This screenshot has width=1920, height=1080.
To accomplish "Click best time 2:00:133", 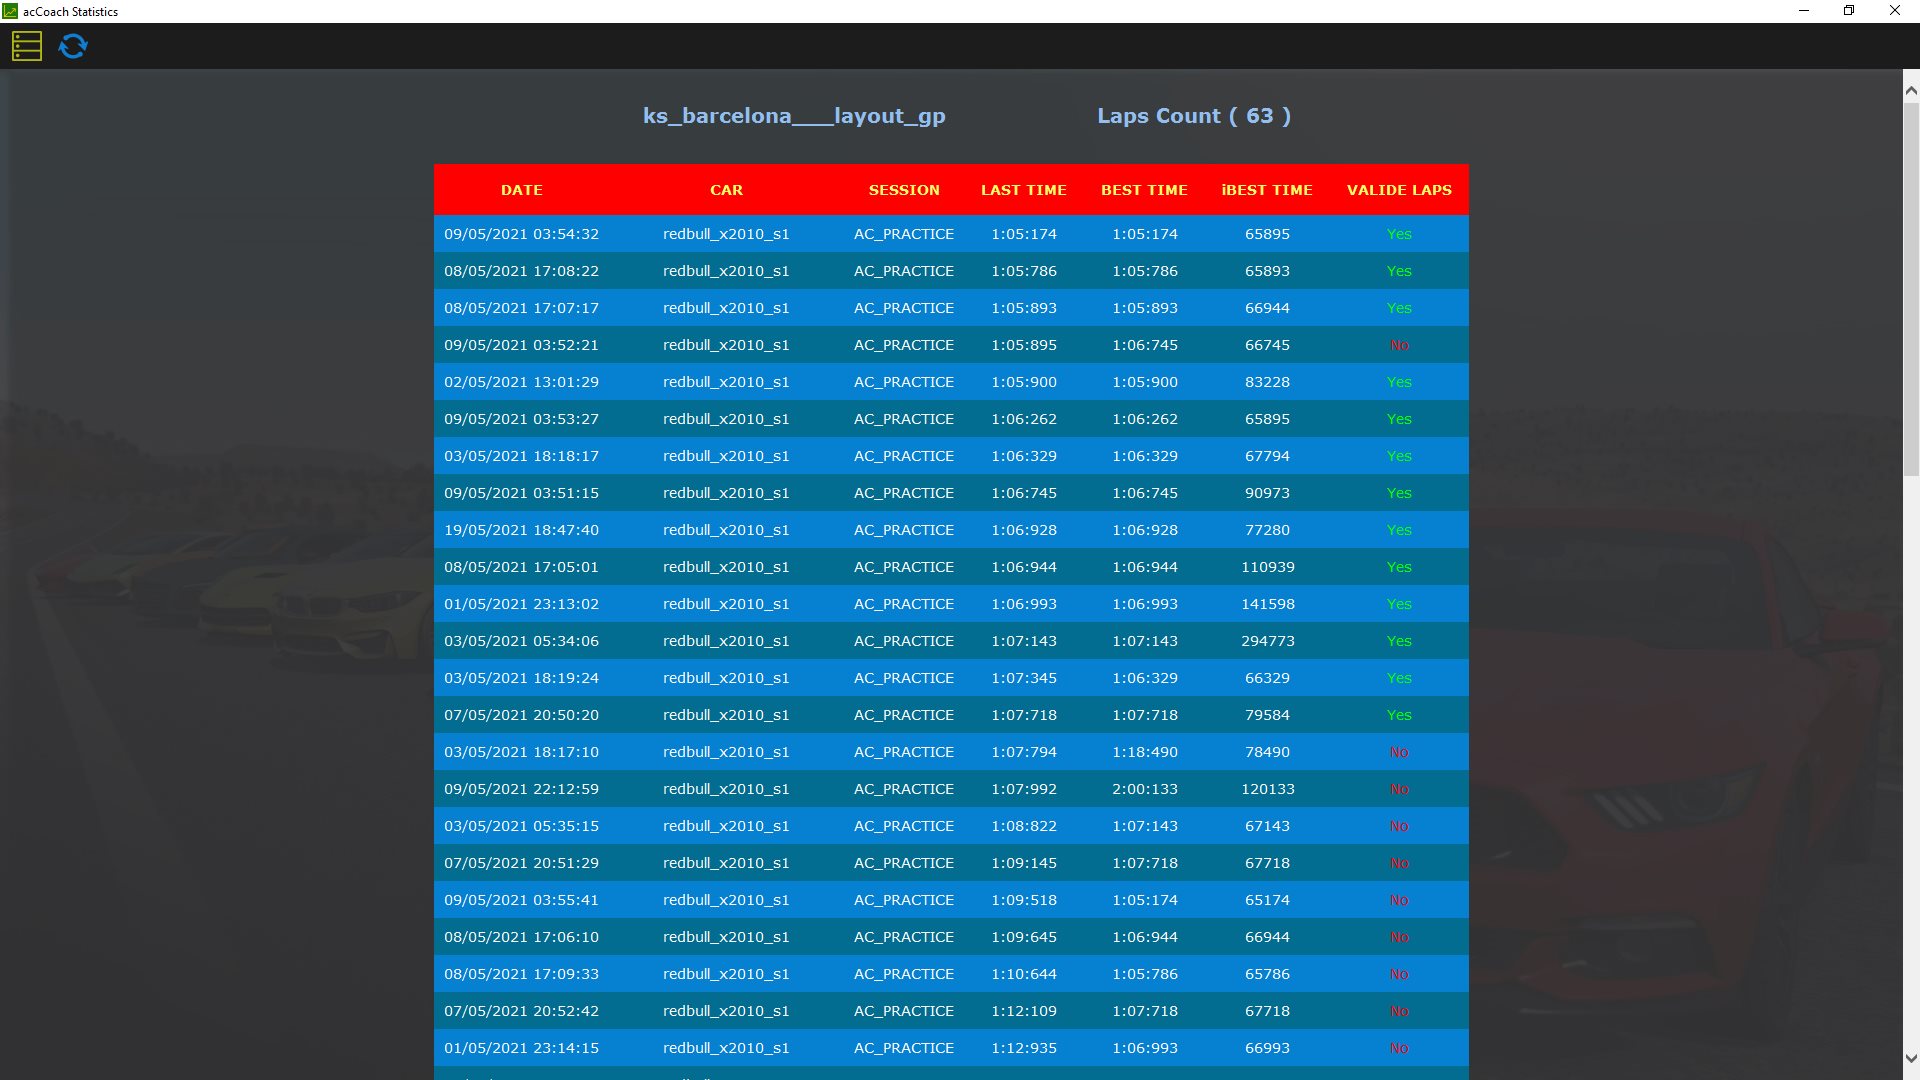I will pos(1145,789).
